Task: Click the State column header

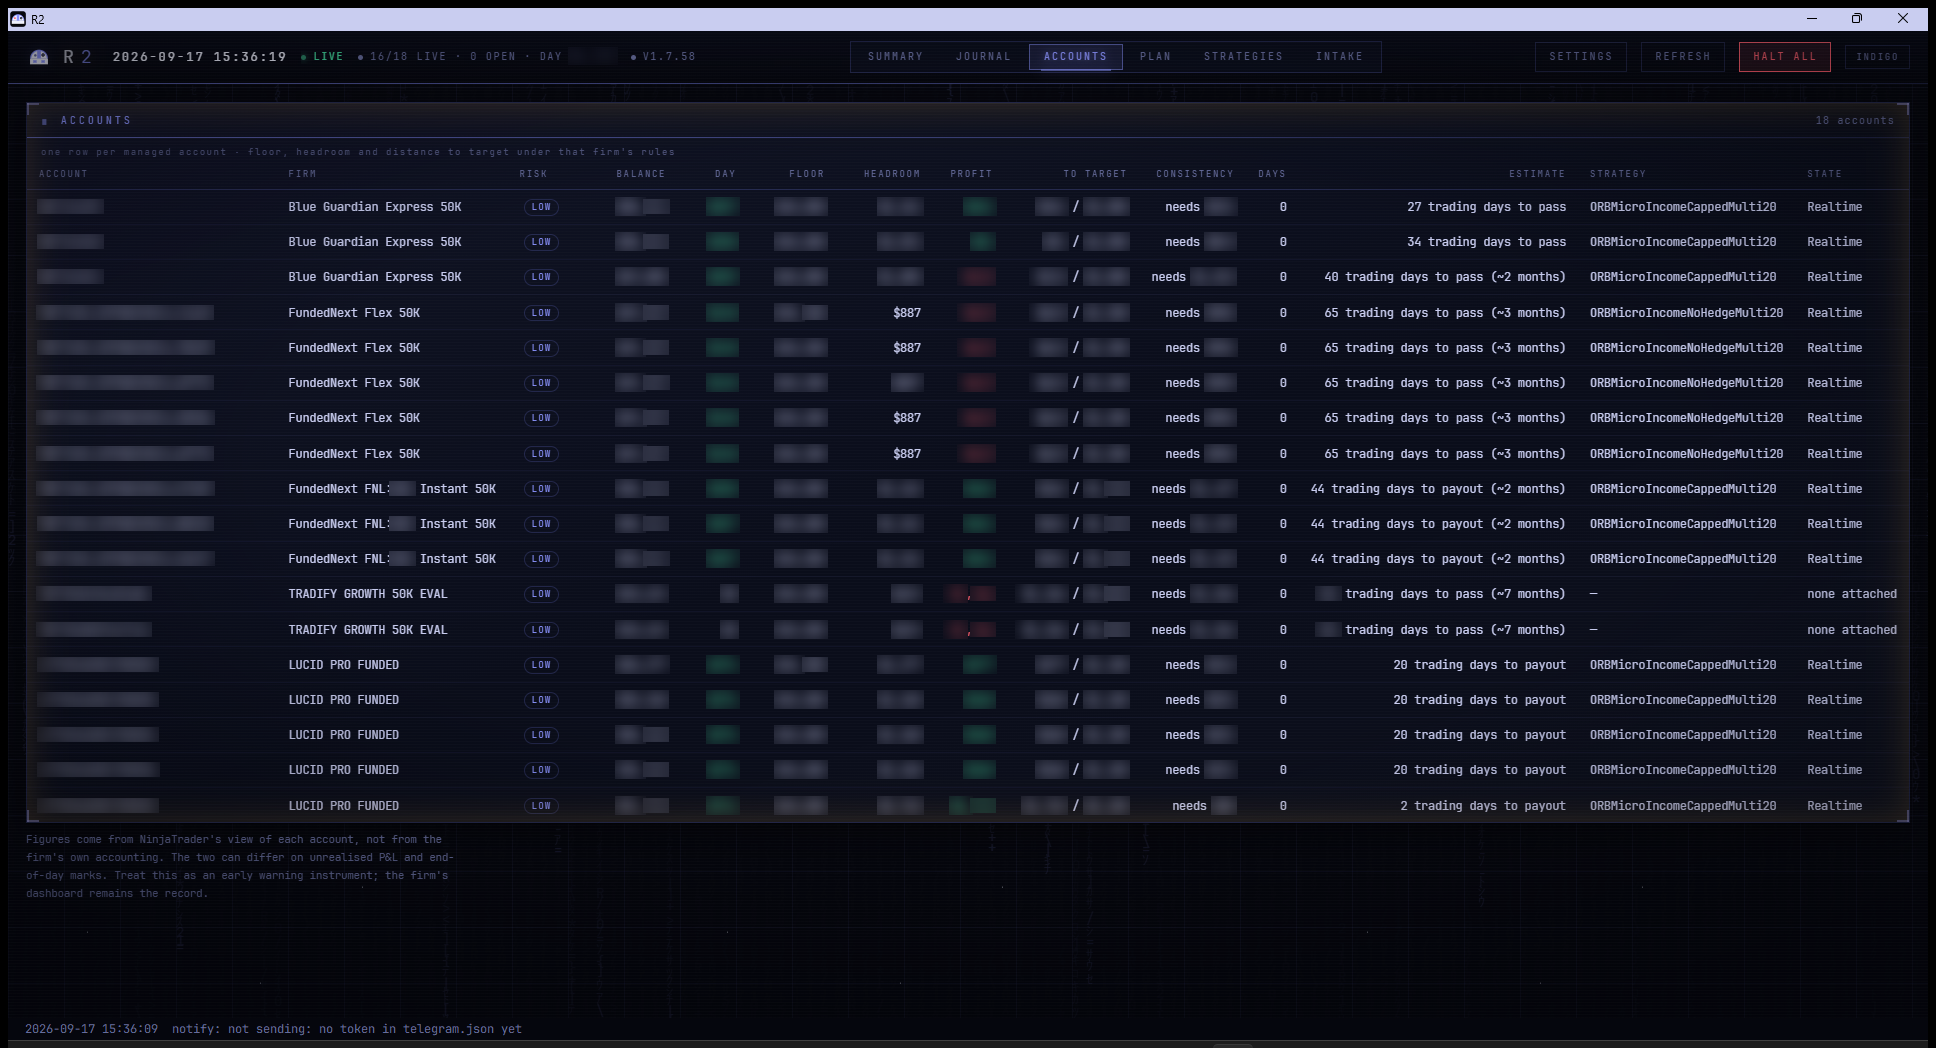Action: click(1824, 174)
